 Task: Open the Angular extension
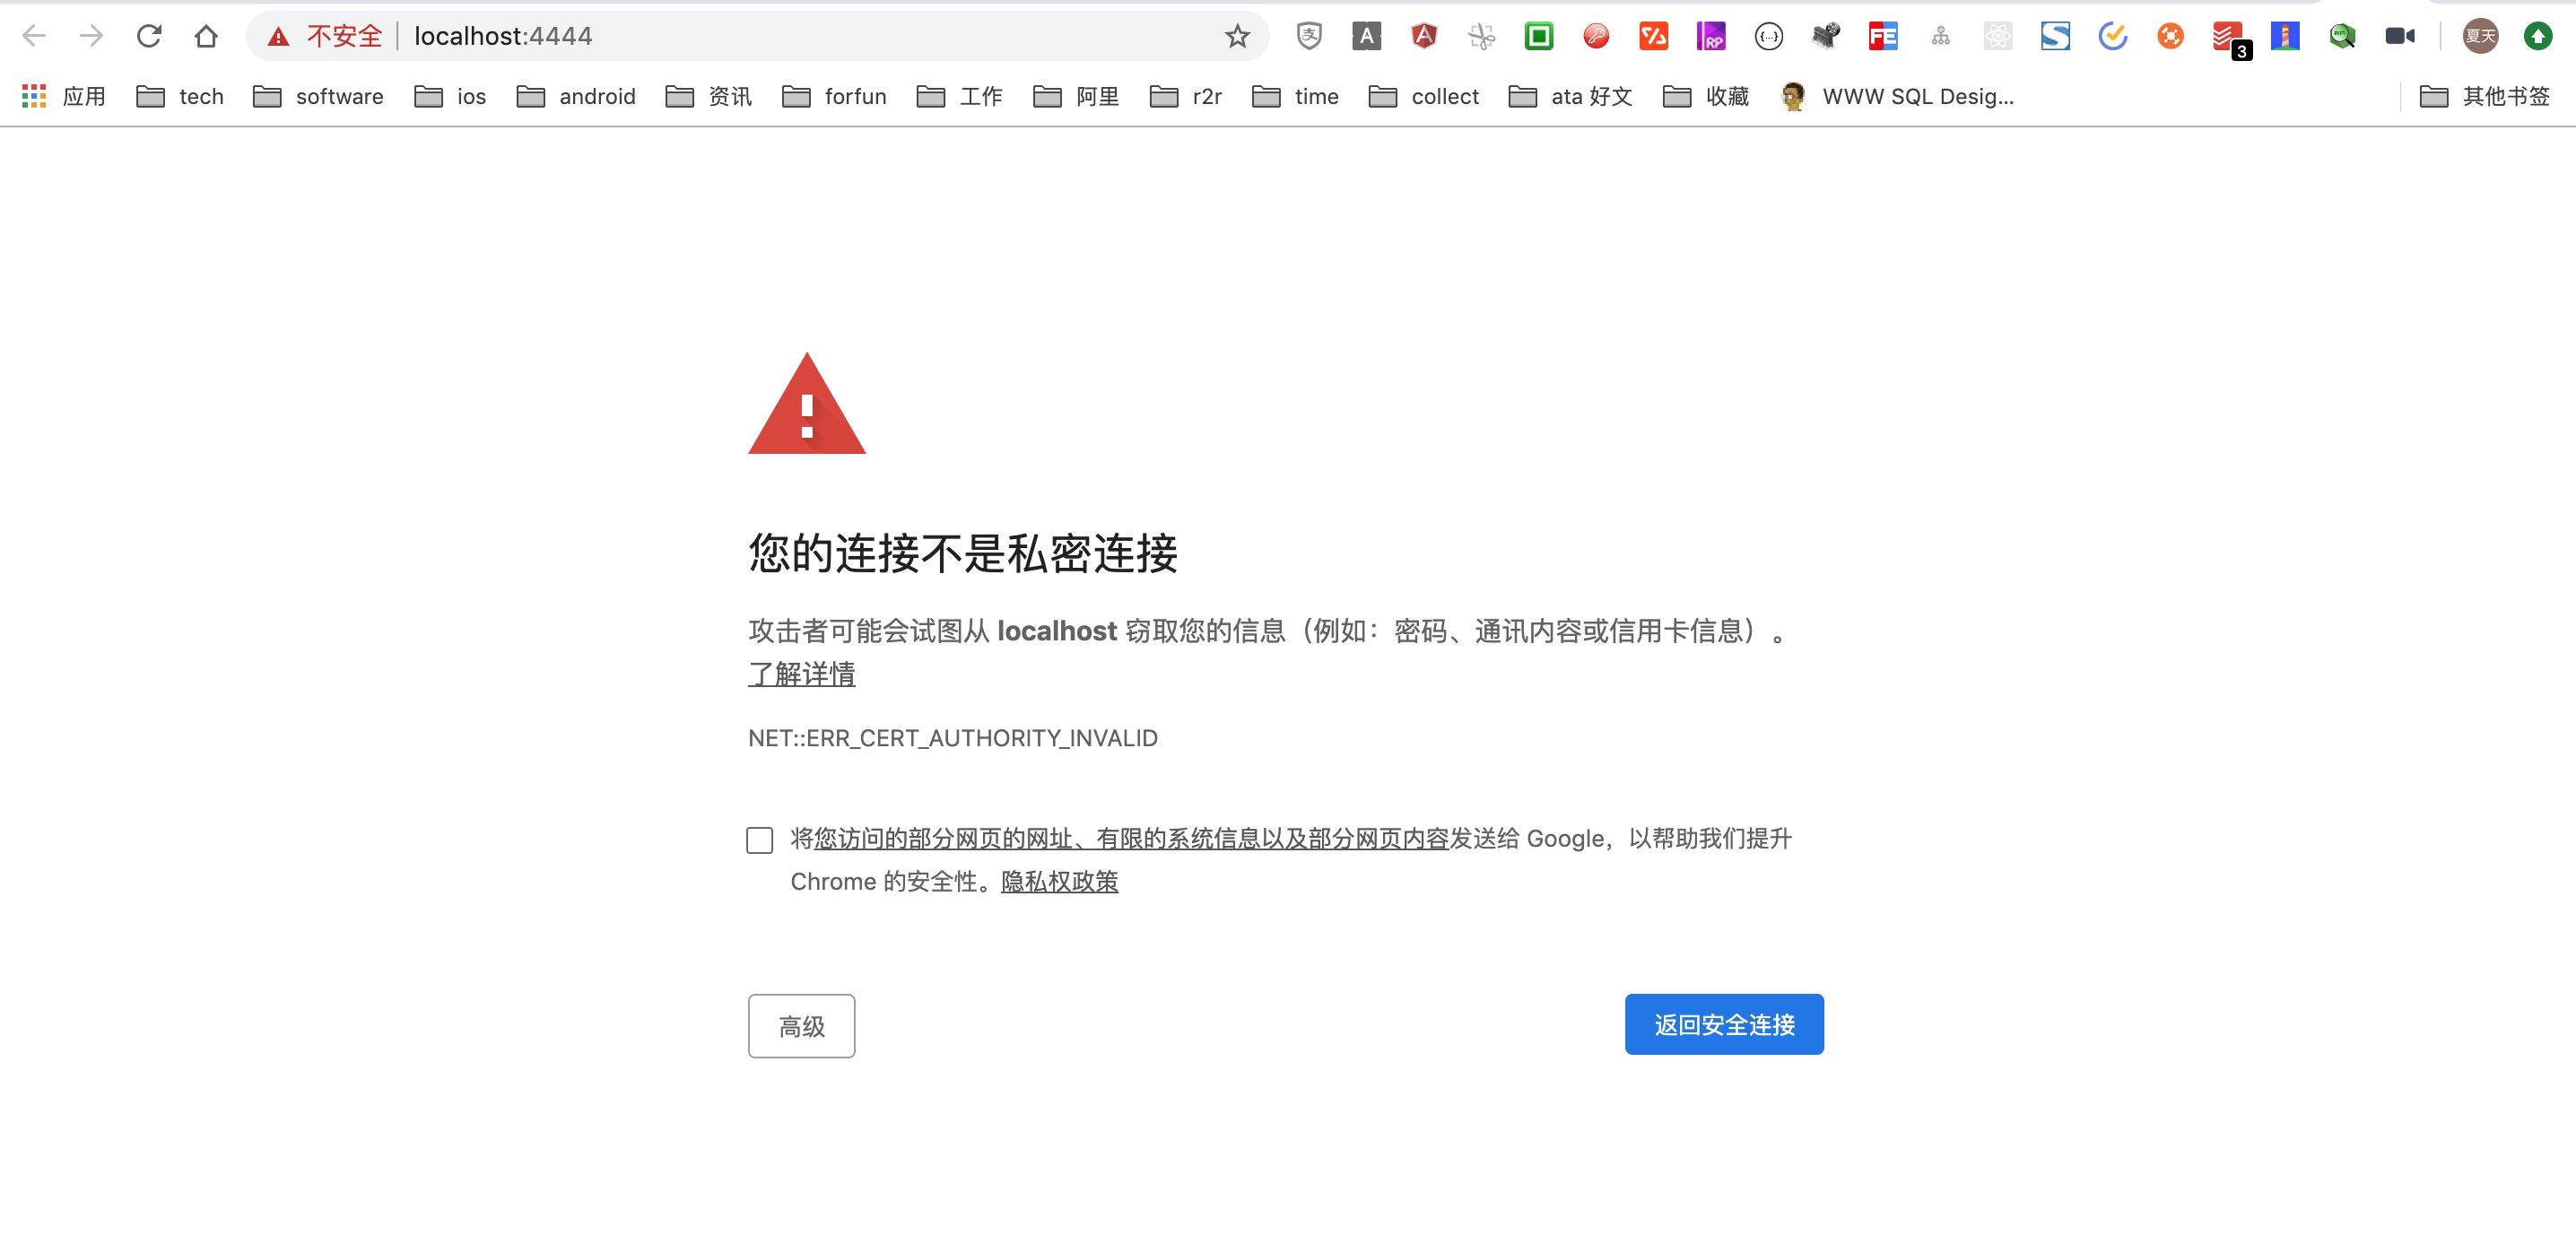click(1424, 36)
